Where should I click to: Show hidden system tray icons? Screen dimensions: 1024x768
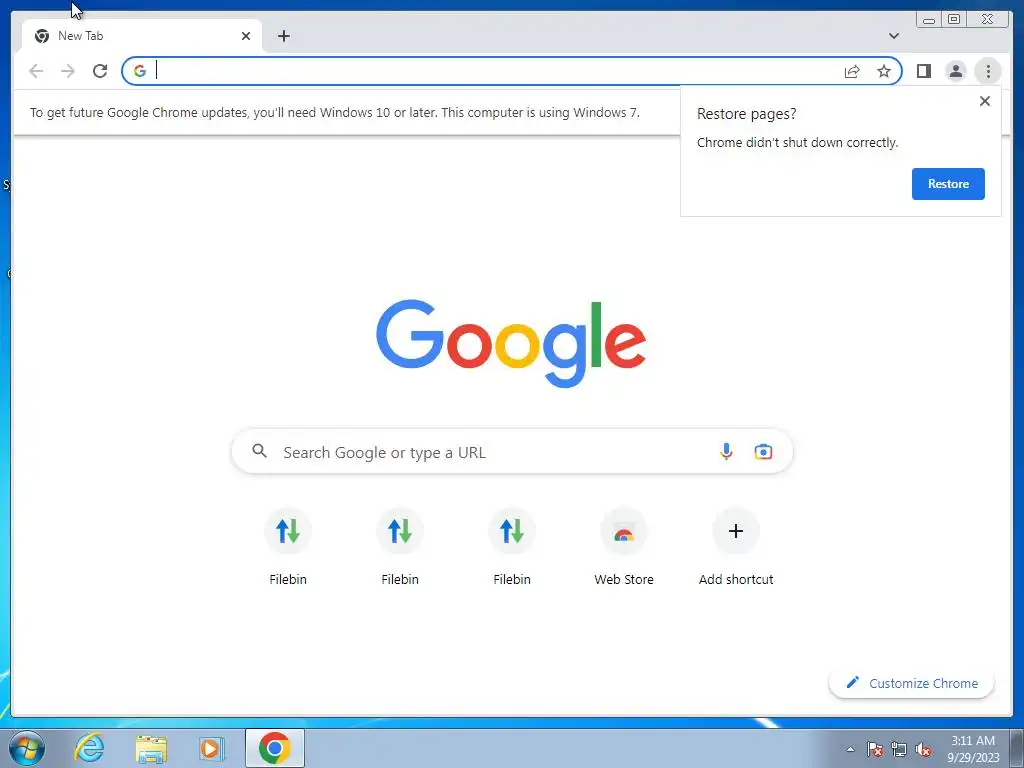pyautogui.click(x=850, y=749)
